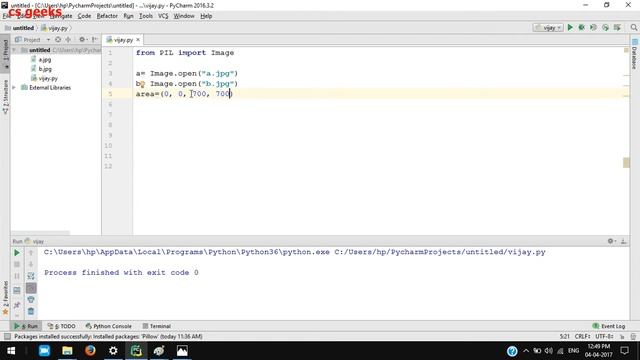Open the Event Log
This screenshot has width=640, height=360.
[609, 326]
